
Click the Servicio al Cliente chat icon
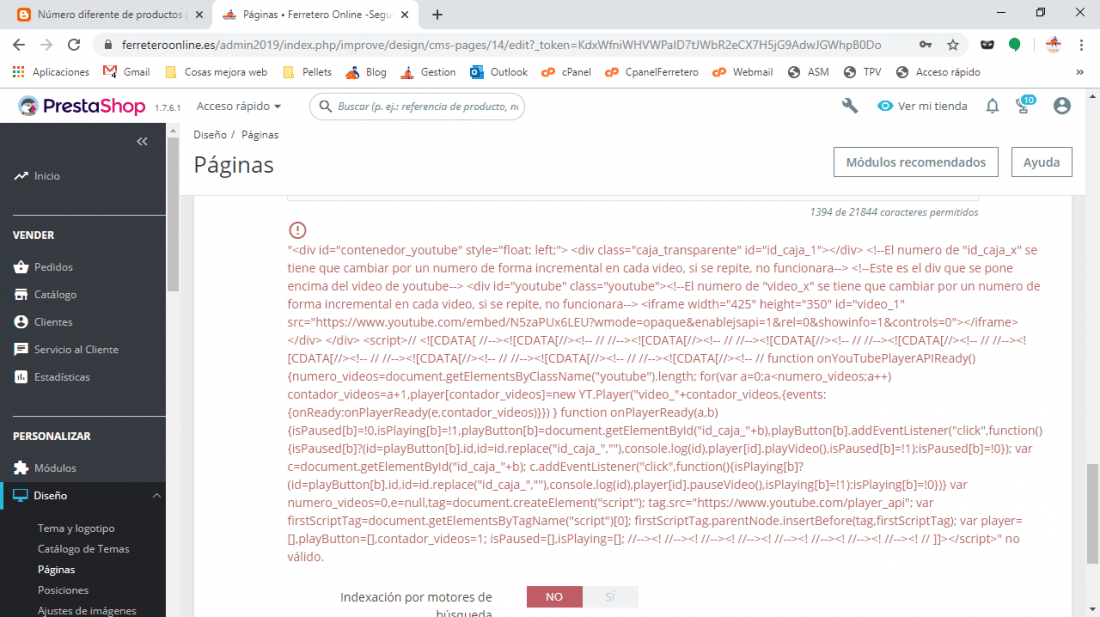tap(21, 349)
